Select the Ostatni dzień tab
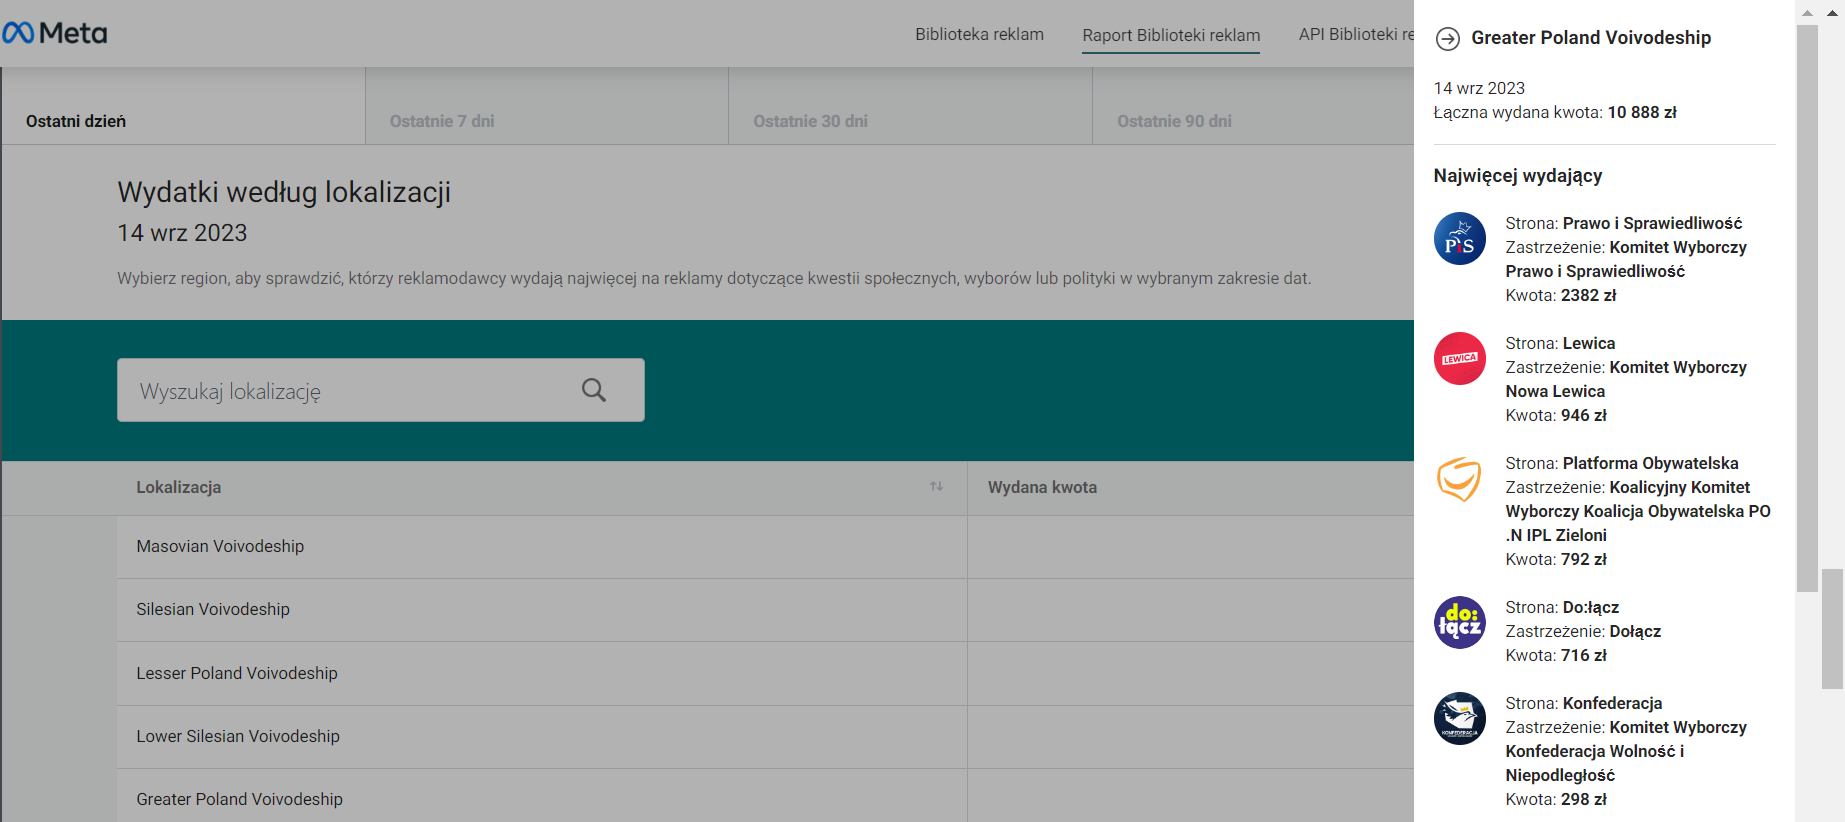The width and height of the screenshot is (1845, 822). pos(76,121)
